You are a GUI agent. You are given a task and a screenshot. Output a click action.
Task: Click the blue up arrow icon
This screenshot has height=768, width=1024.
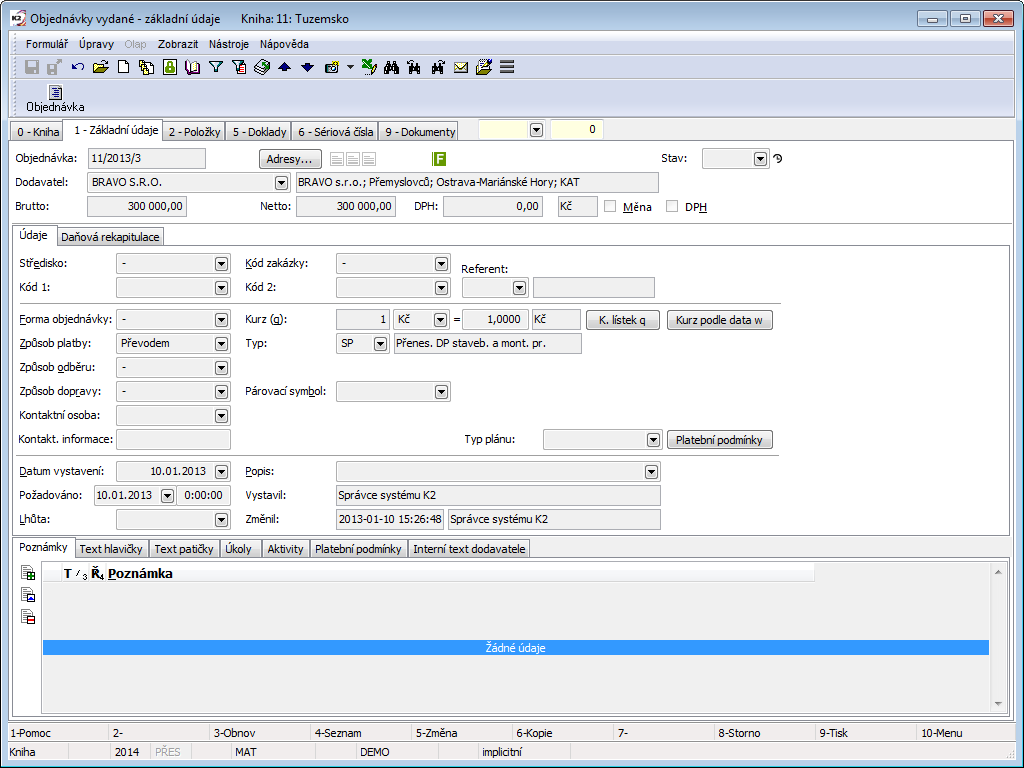284,67
